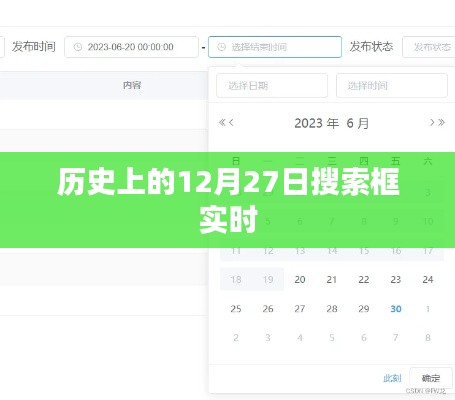
Task: Open the 选择结束时间 end time picker
Action: [275, 47]
